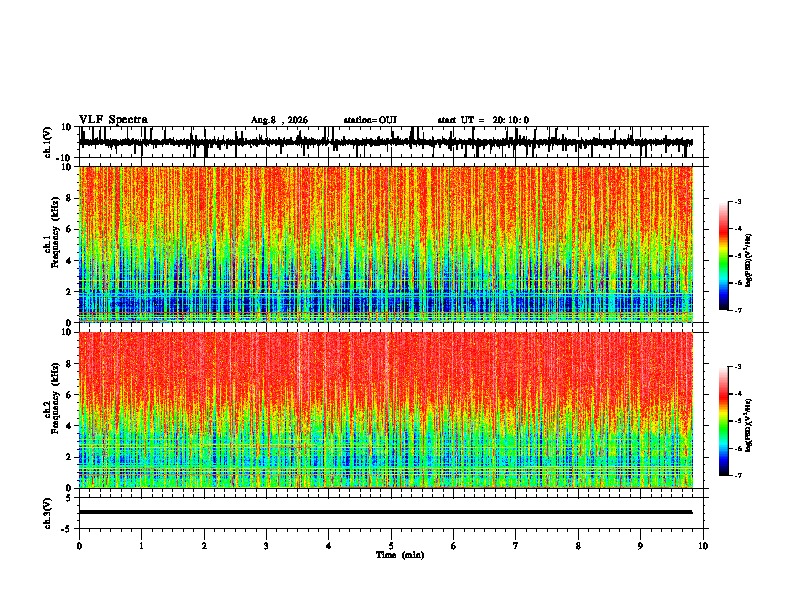
Task: Click time-axis tick label "9"
Action: (x=640, y=546)
